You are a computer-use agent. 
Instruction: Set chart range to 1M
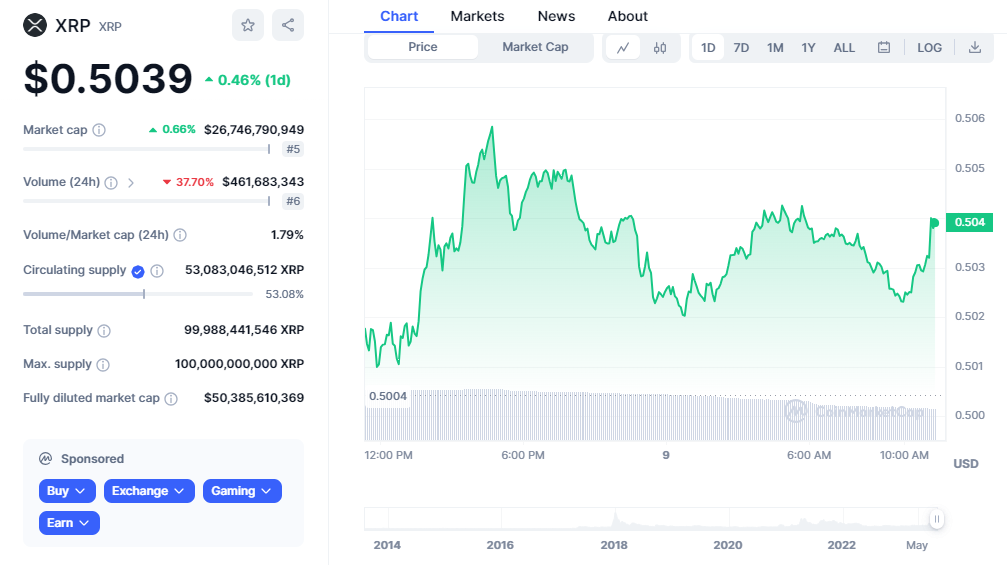(x=775, y=48)
